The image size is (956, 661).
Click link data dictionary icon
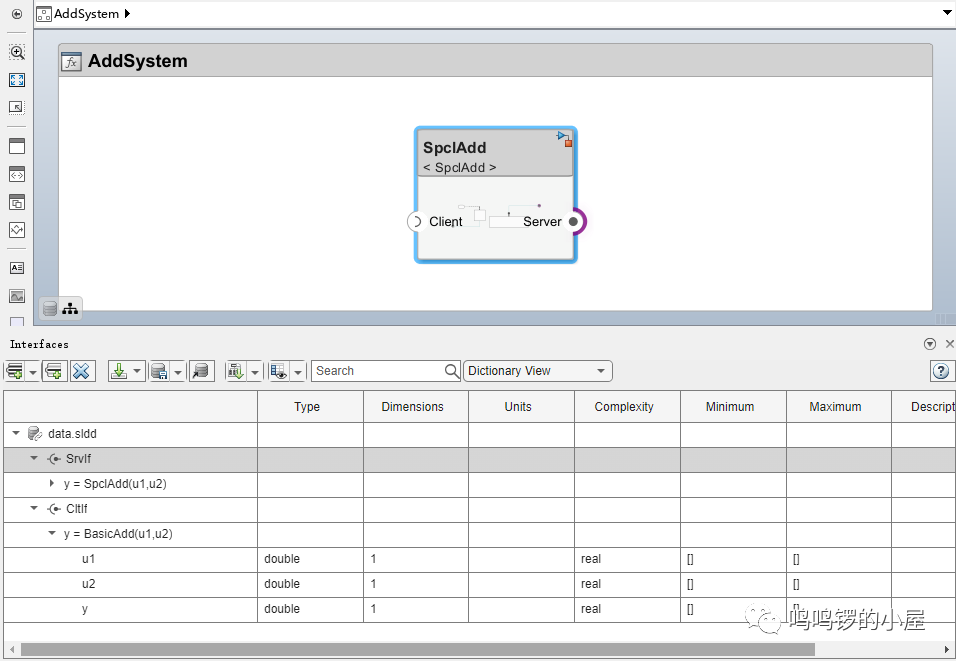pyautogui.click(x=201, y=371)
